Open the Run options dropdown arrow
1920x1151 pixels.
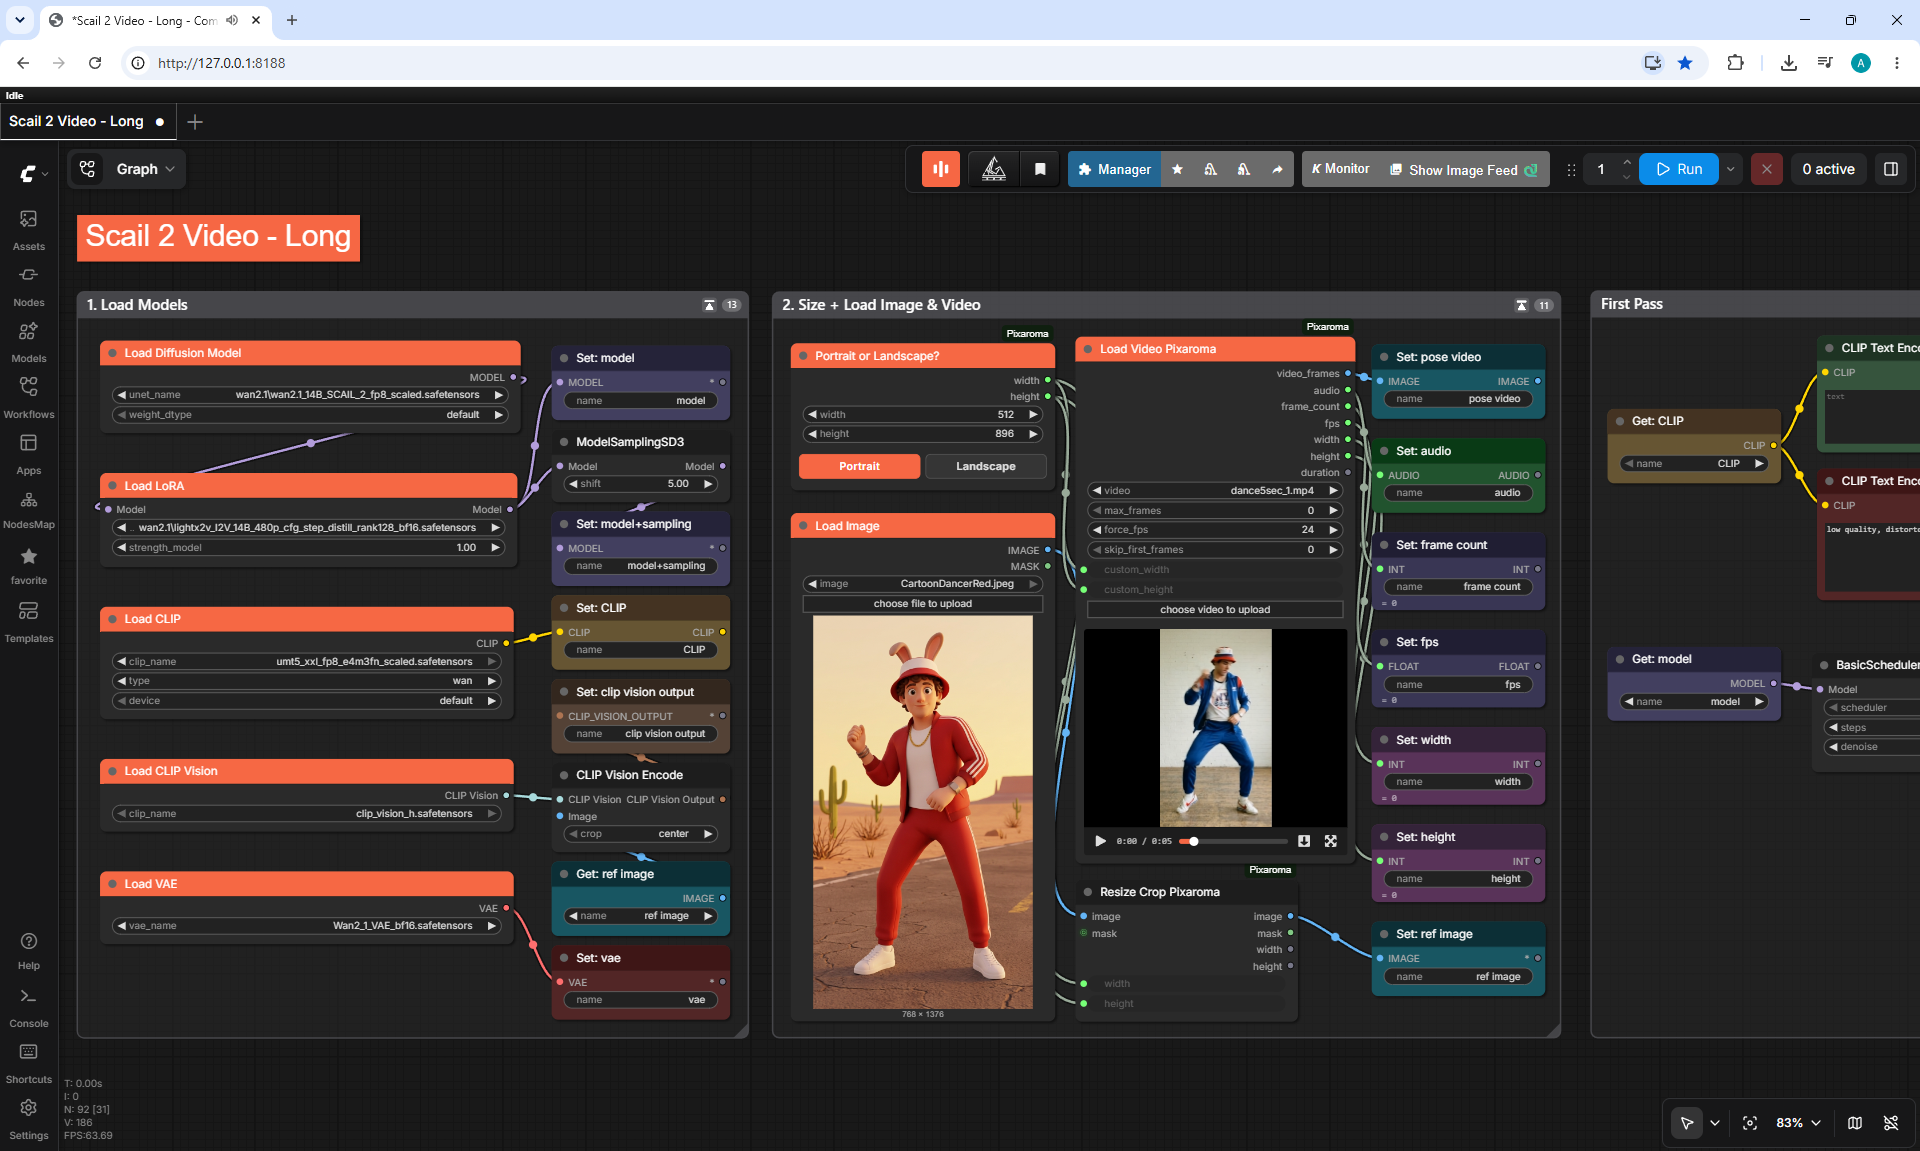click(x=1731, y=169)
